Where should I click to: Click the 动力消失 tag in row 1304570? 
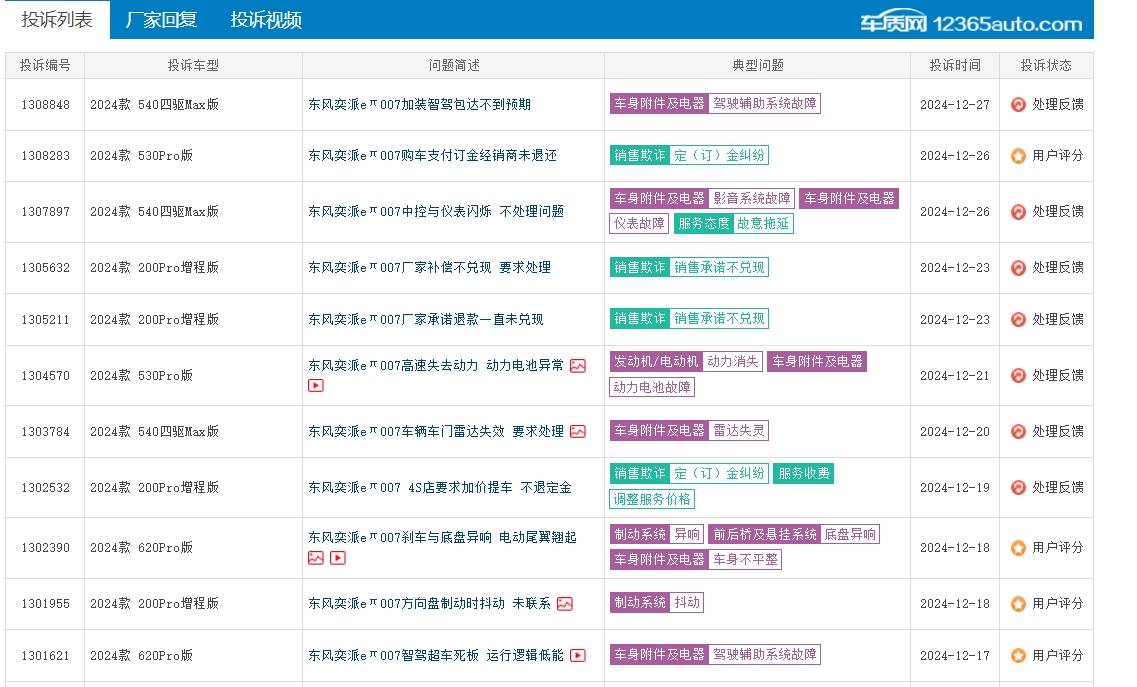(732, 361)
